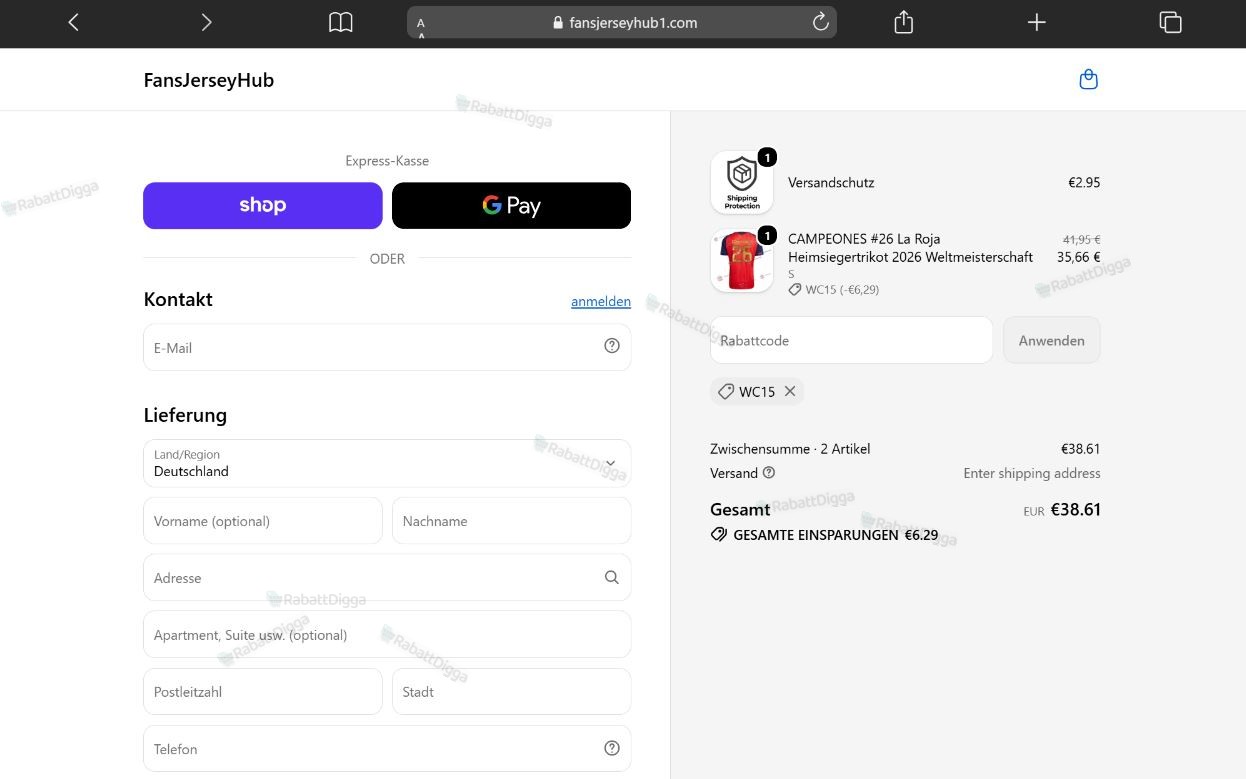Remove the WC15 discount with the X

[790, 391]
